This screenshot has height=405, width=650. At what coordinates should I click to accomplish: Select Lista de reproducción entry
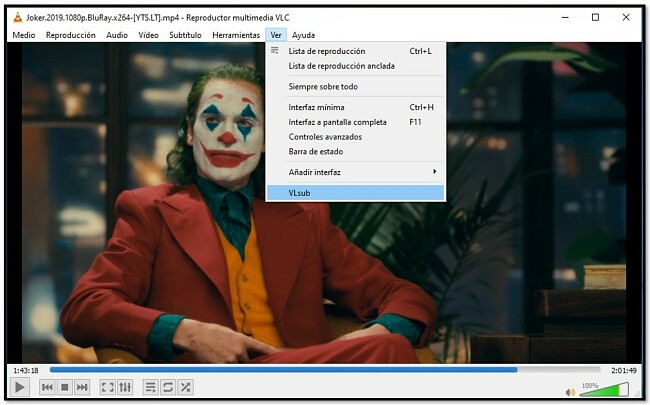click(x=356, y=51)
